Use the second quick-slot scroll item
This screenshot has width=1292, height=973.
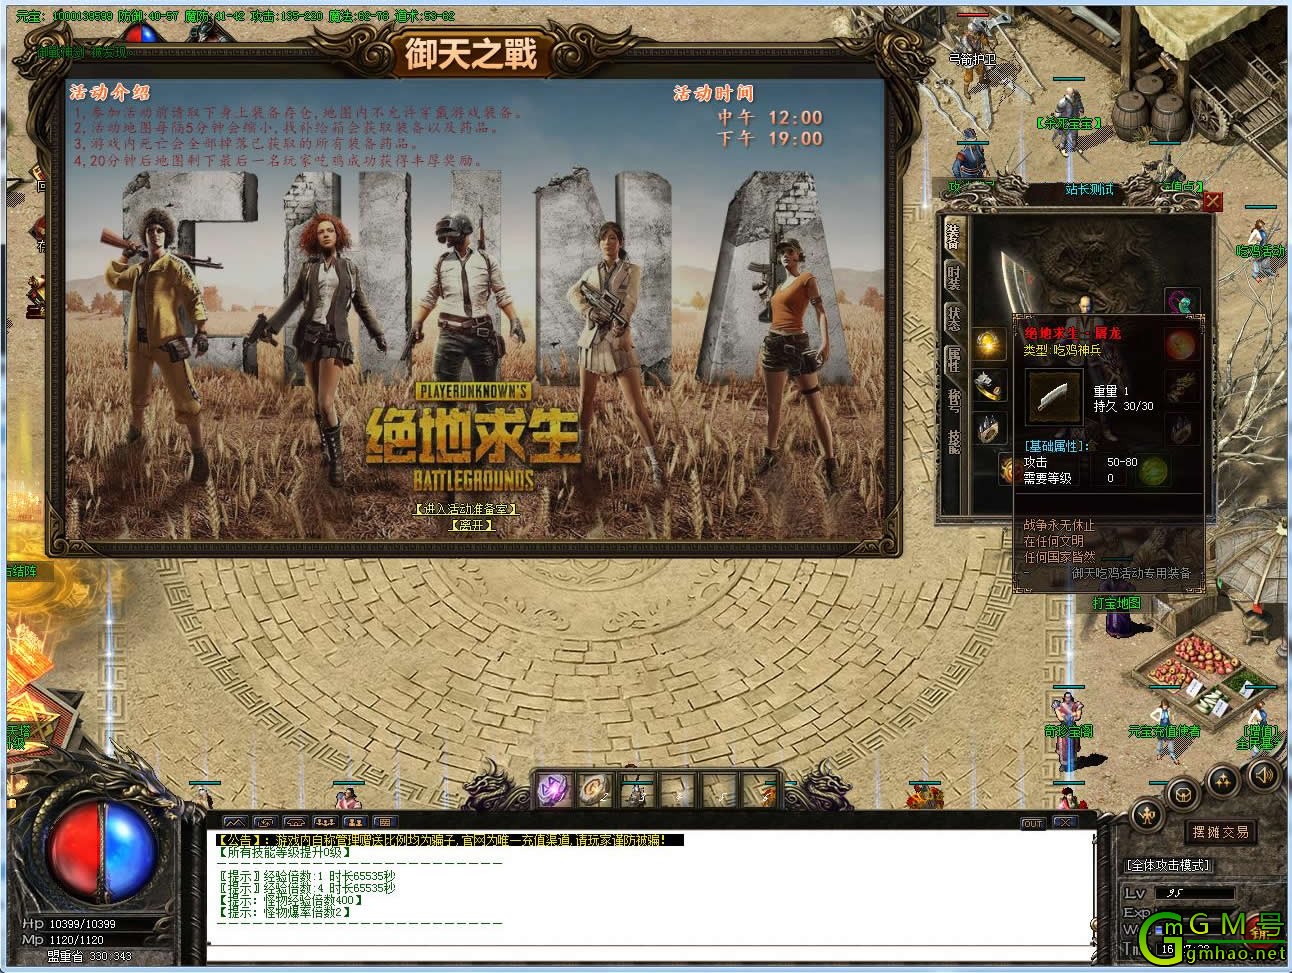[595, 790]
